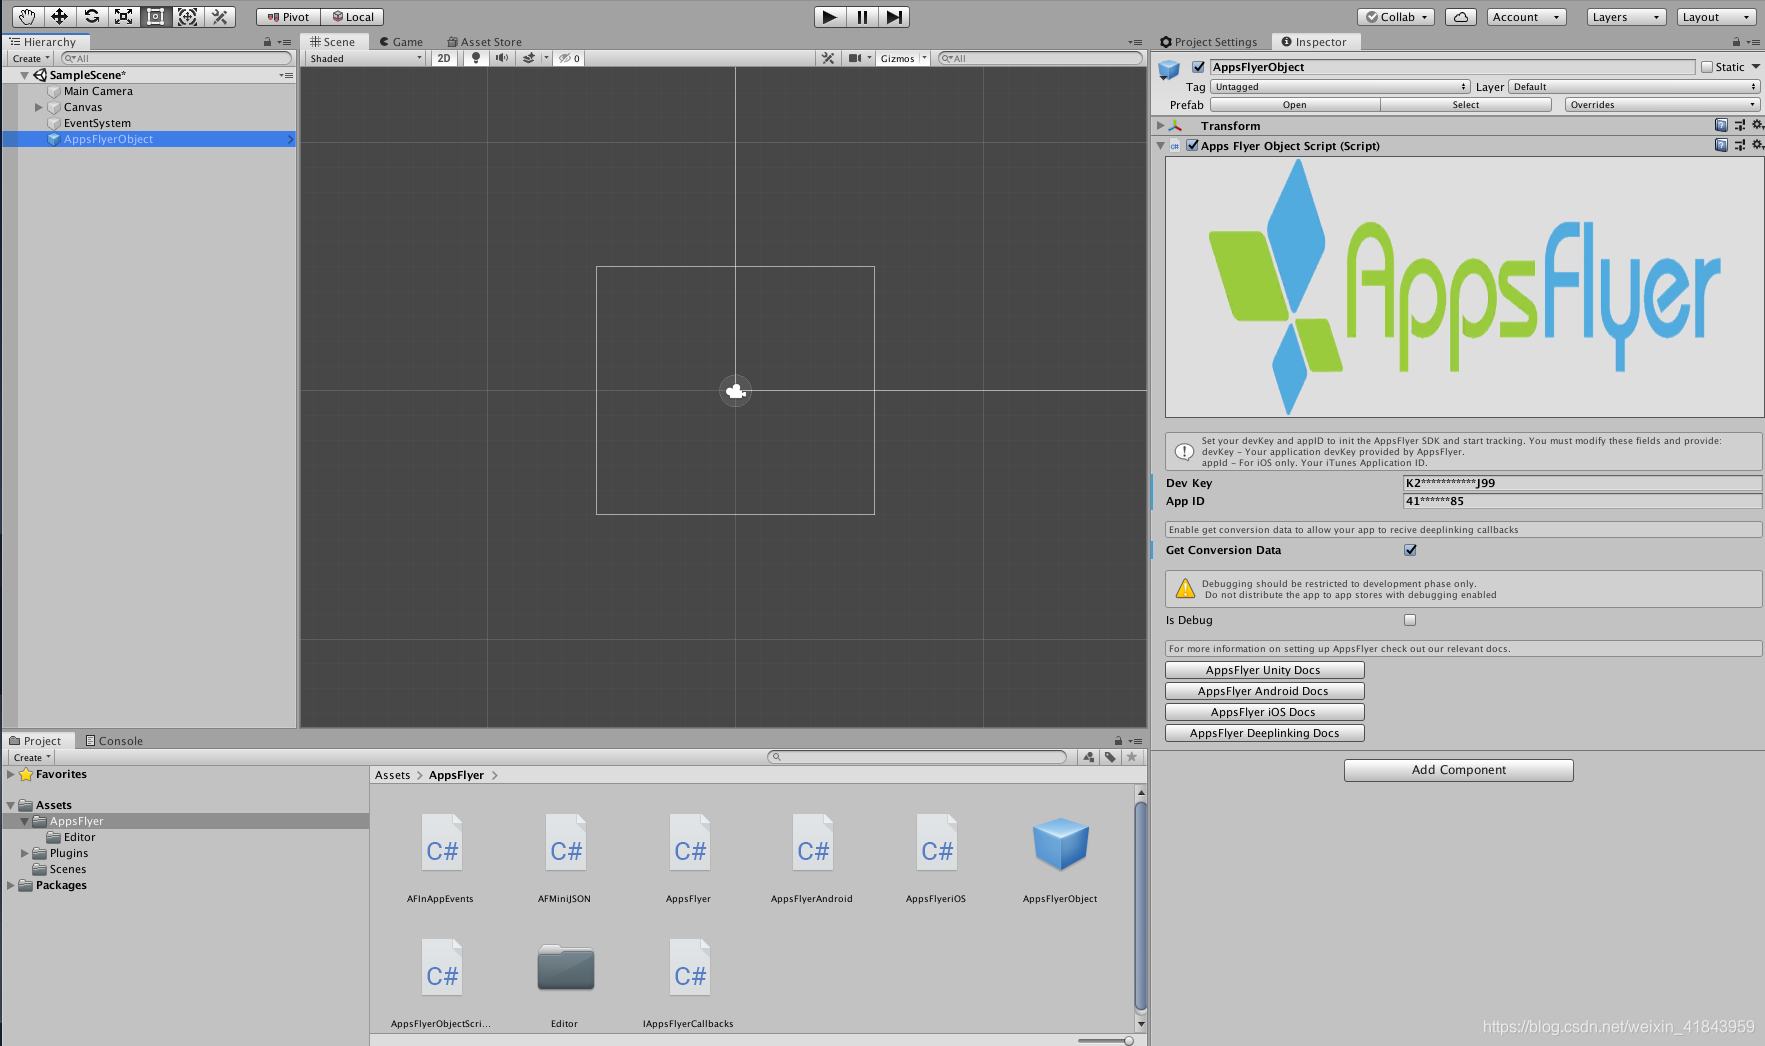Toggle 2D scene view mode

click(x=444, y=58)
